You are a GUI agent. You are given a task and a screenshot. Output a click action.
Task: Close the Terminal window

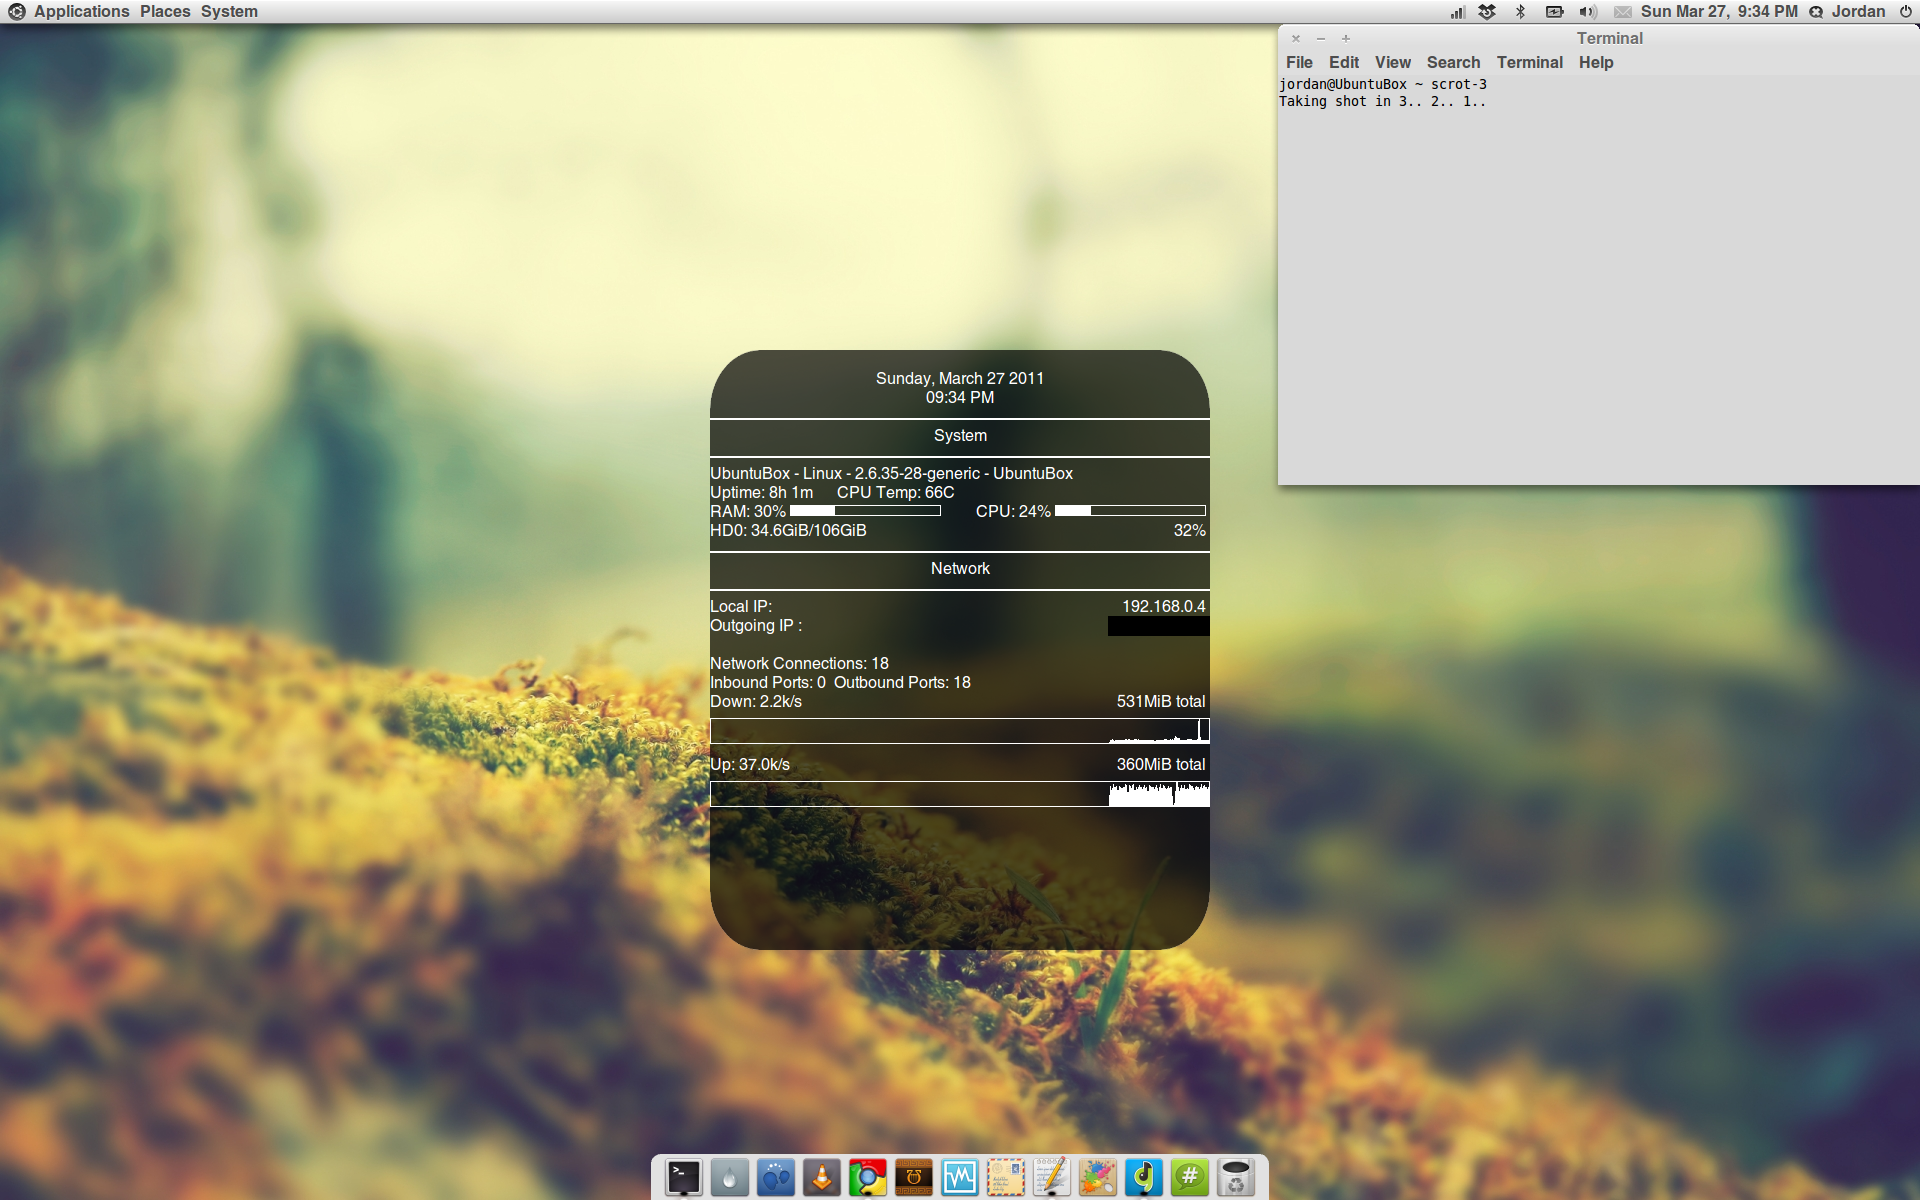point(1296,39)
